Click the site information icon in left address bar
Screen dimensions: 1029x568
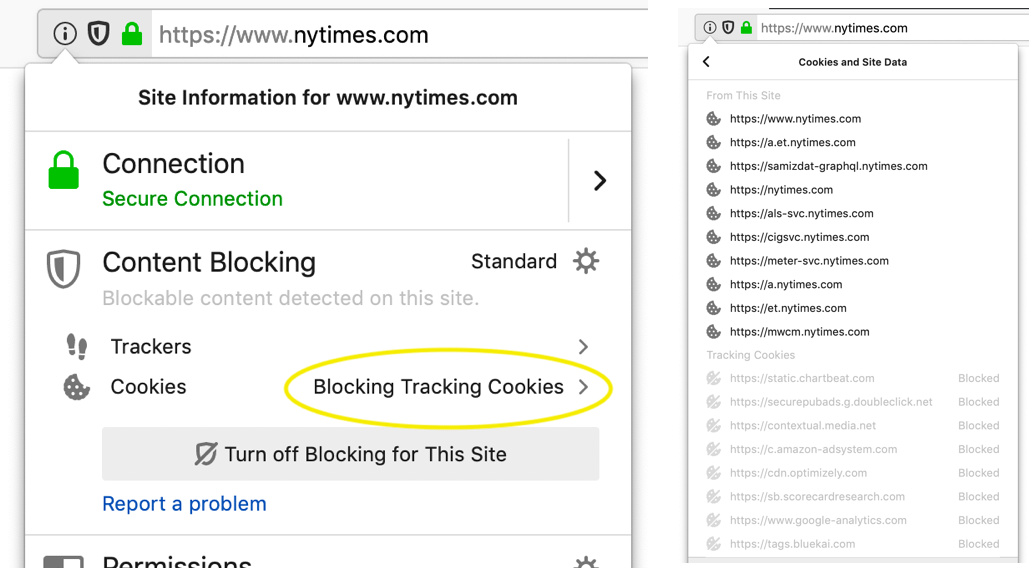(65, 33)
